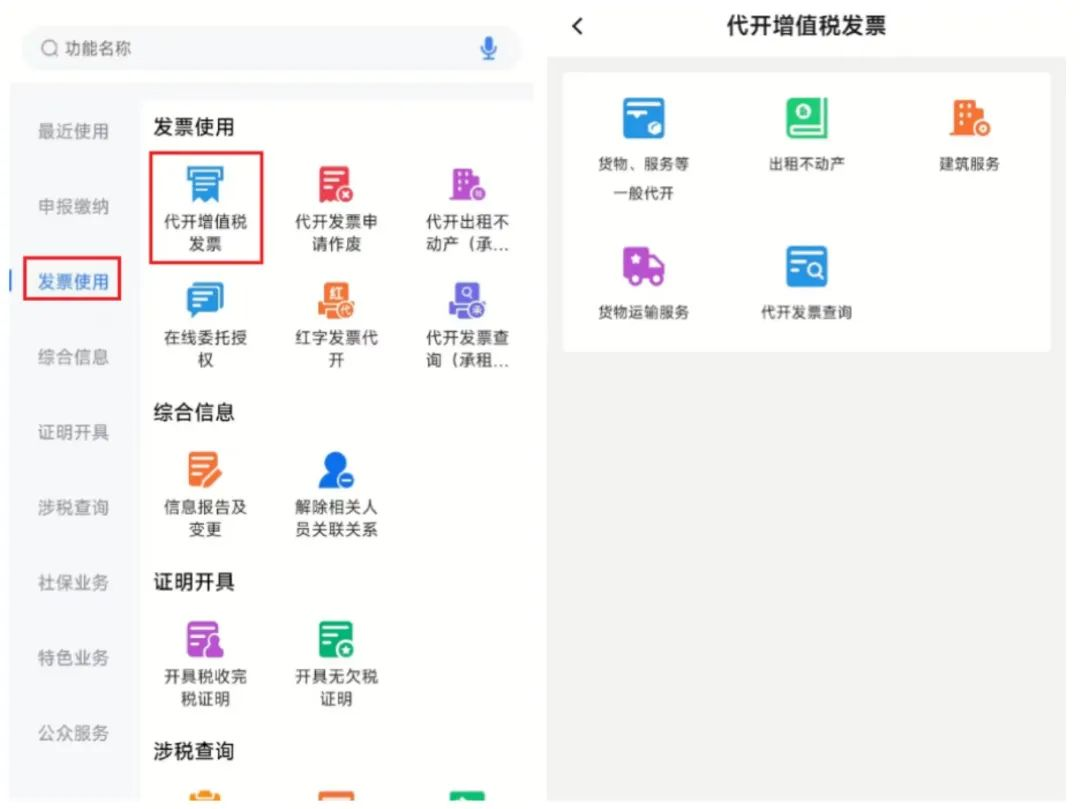Switch to 最近使用 sidebar tab

click(73, 131)
